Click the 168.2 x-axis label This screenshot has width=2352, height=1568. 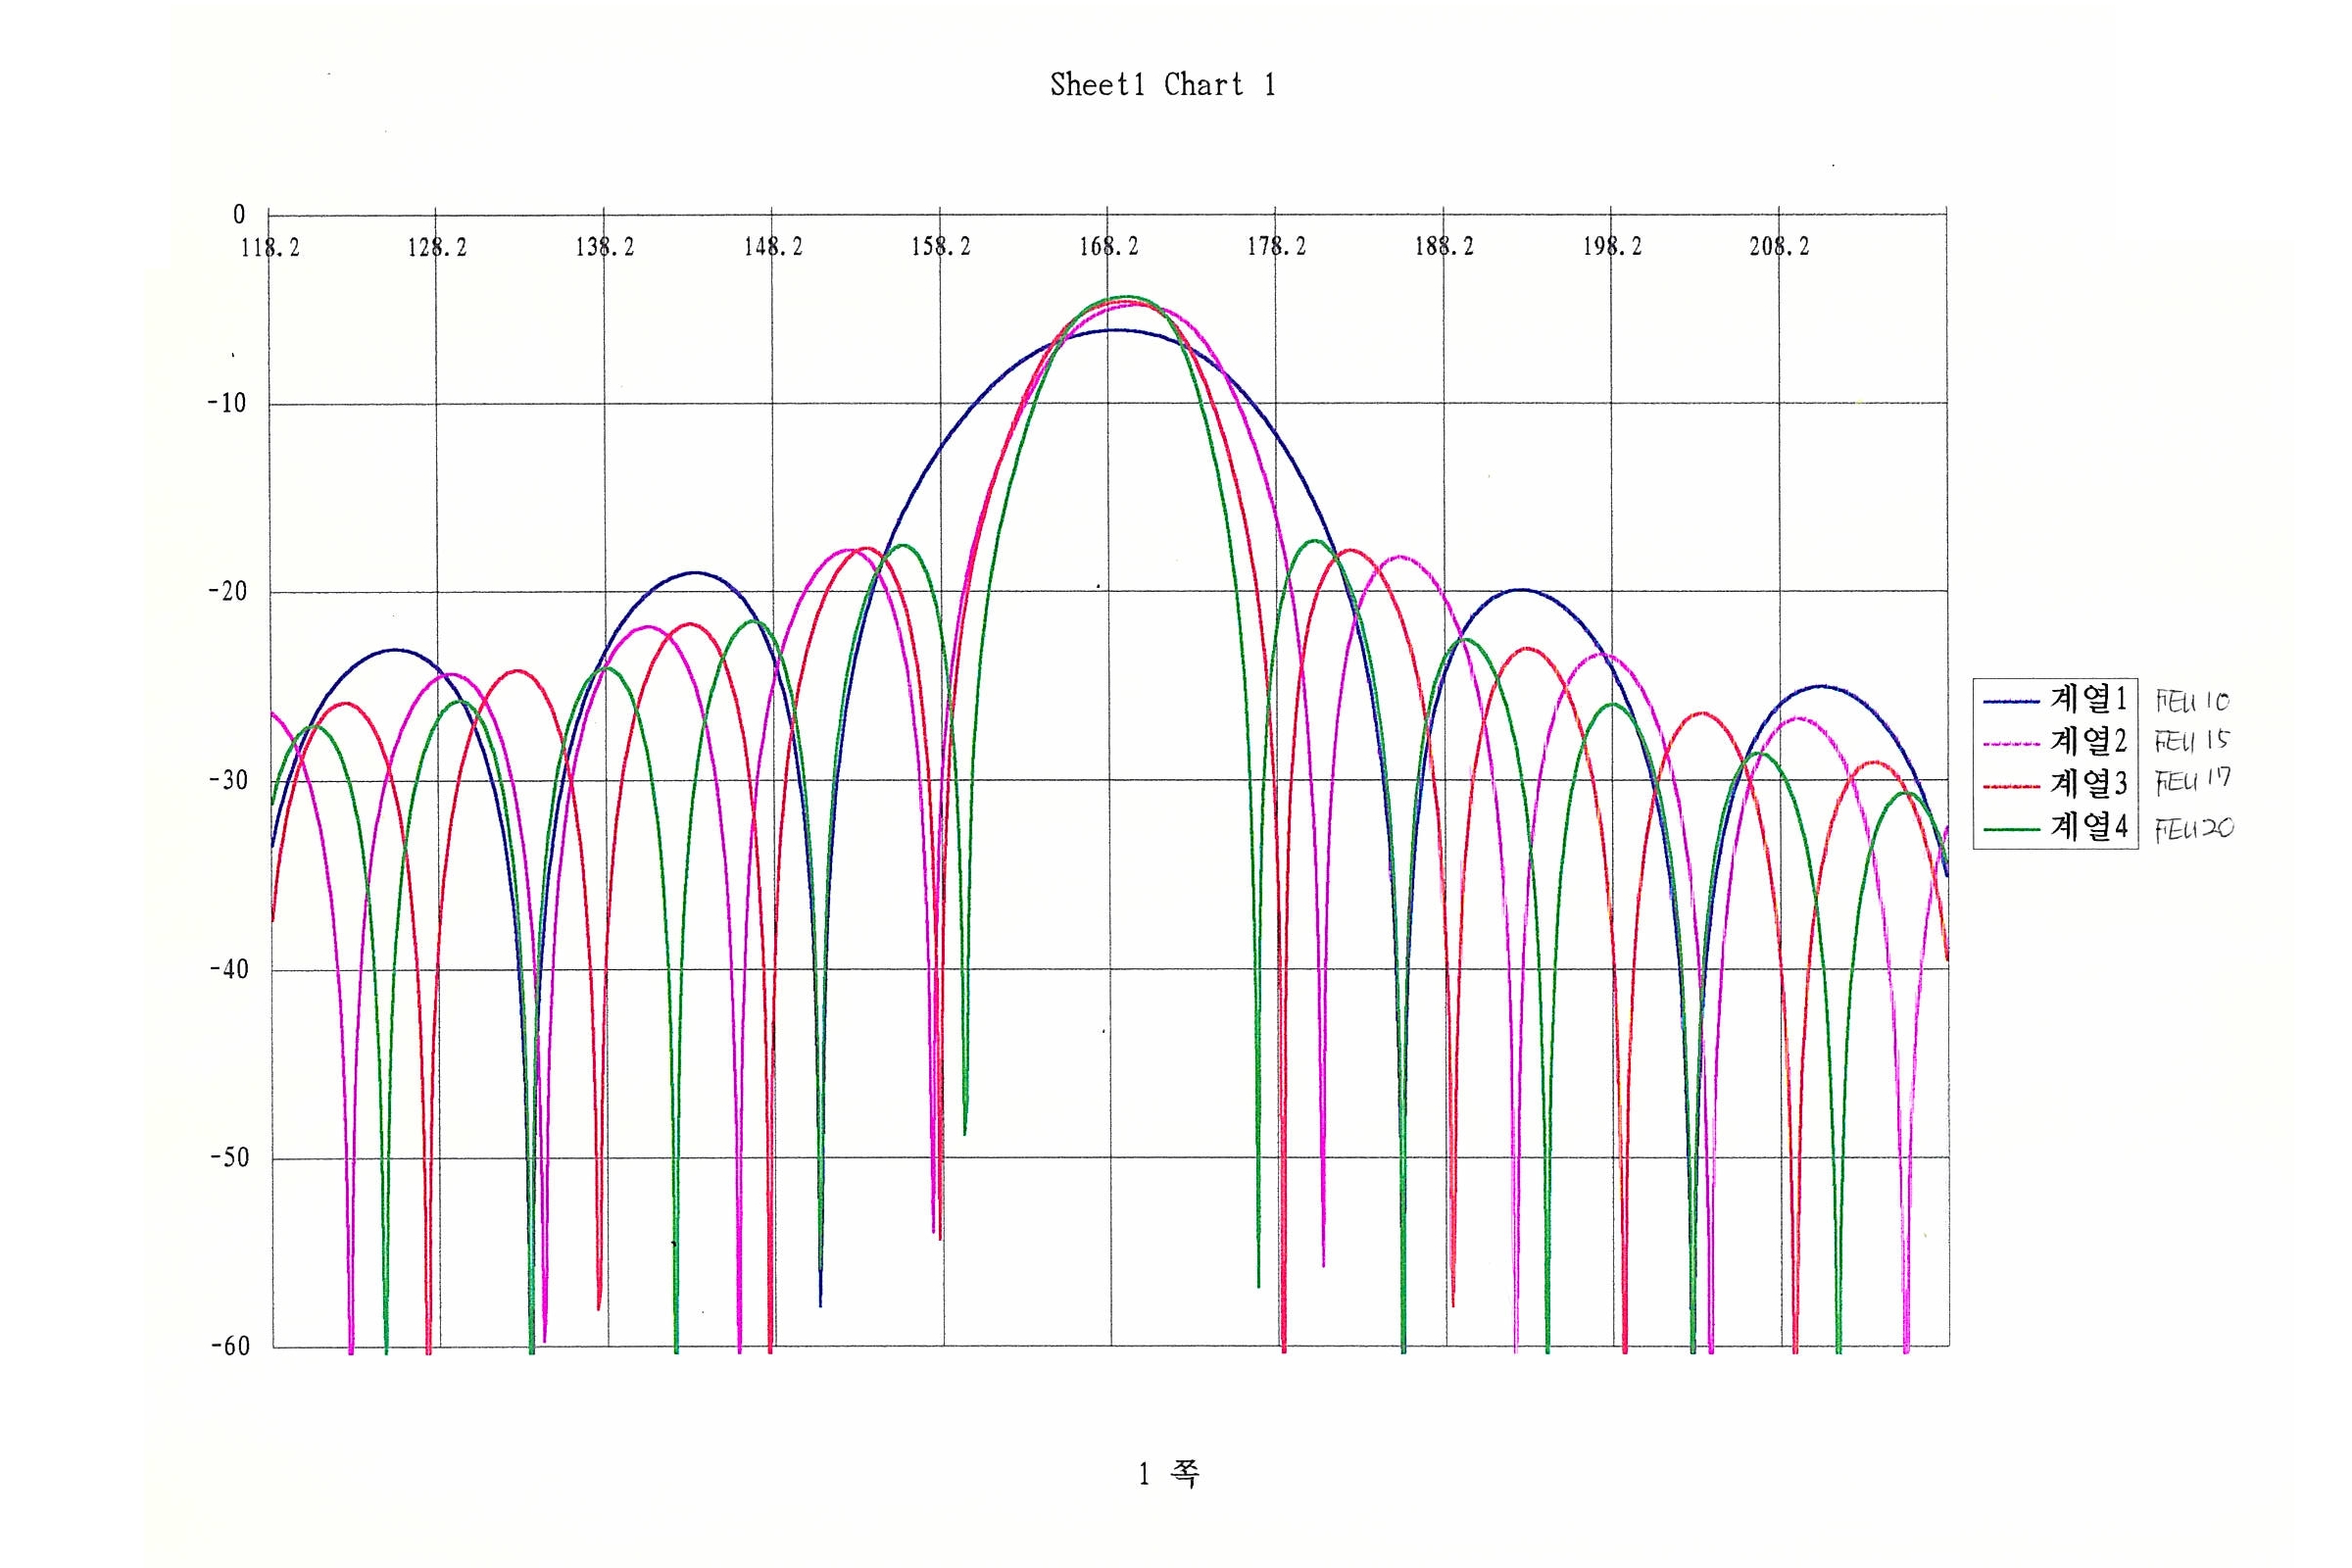click(x=1108, y=247)
